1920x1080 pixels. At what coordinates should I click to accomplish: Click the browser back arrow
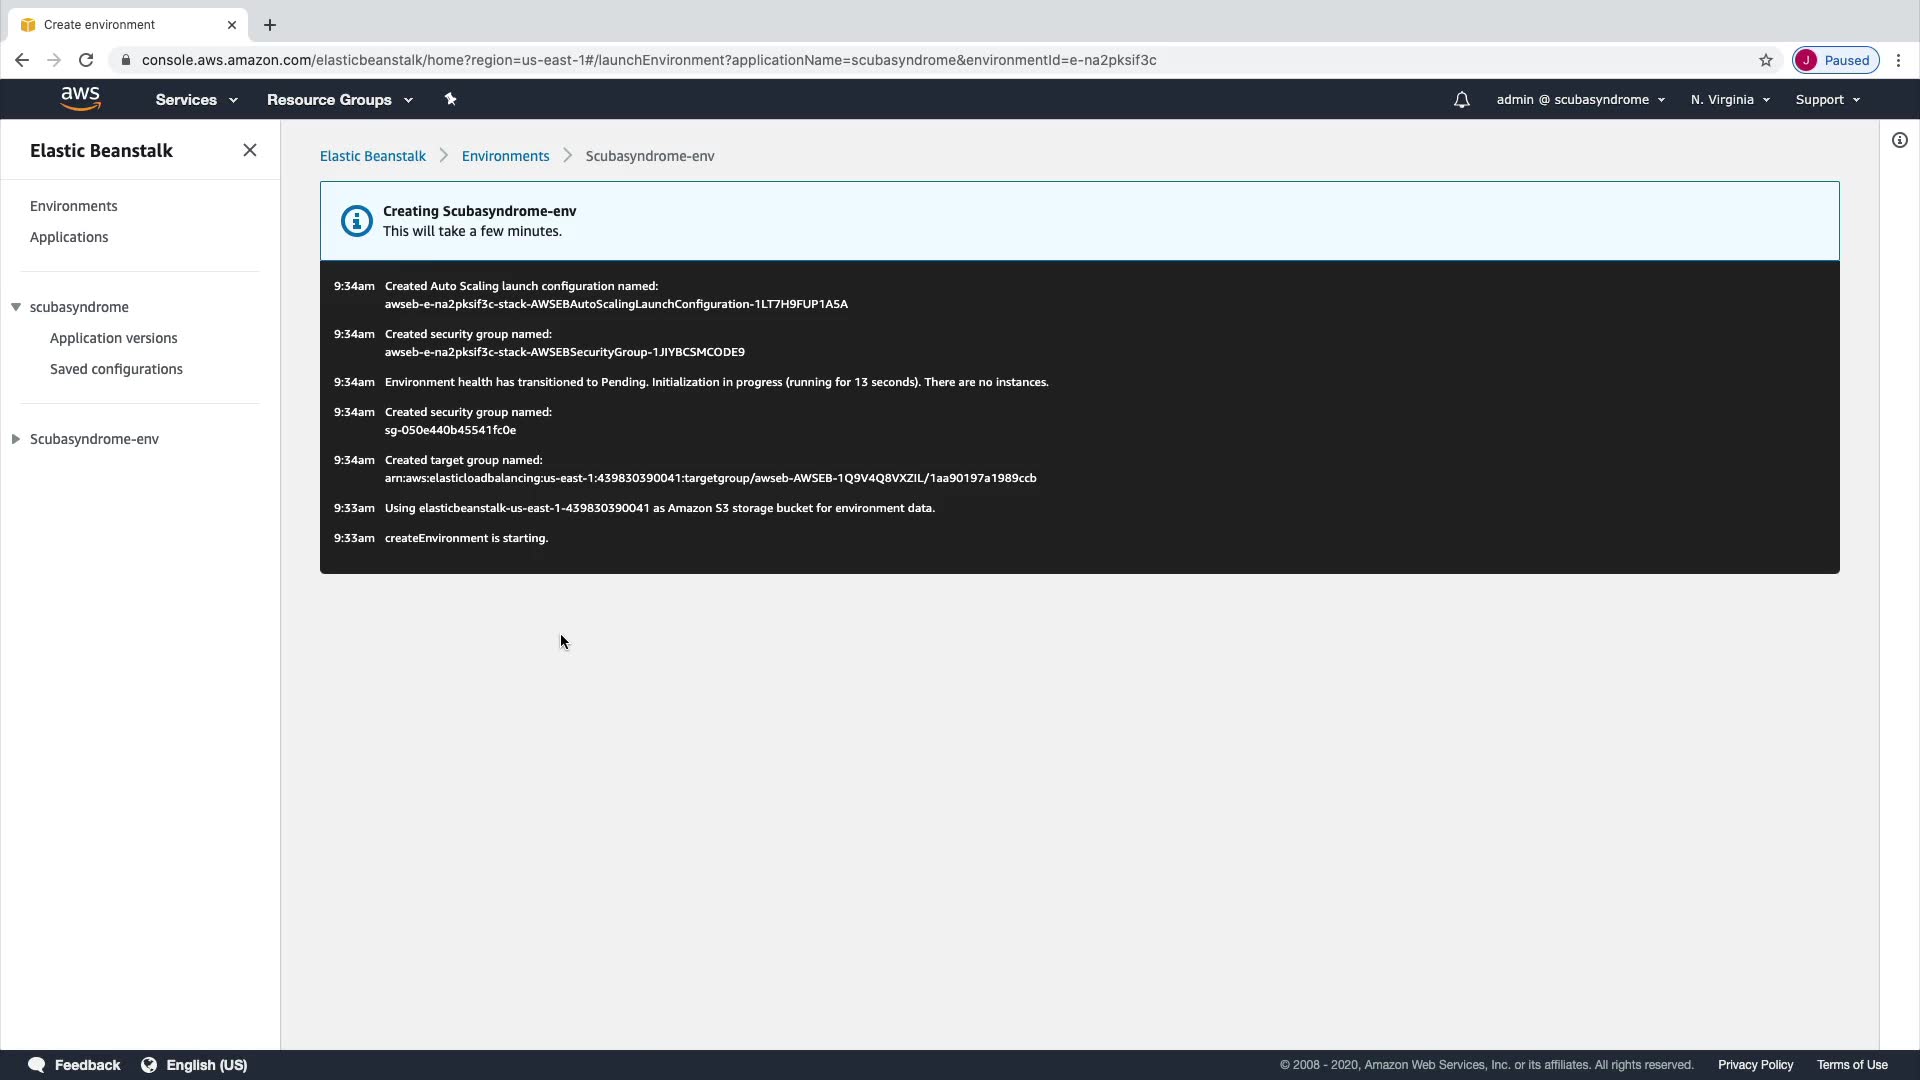pyautogui.click(x=22, y=60)
